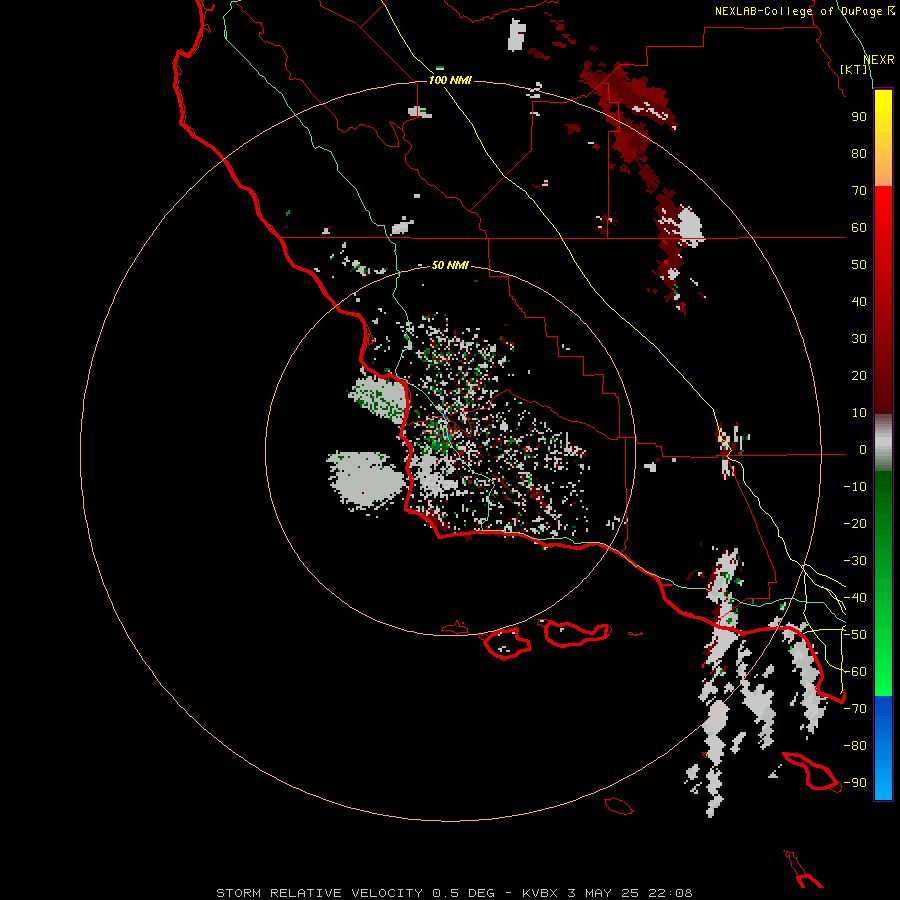
Task: Click the positive 90 value on velocity scale
Action: click(859, 117)
